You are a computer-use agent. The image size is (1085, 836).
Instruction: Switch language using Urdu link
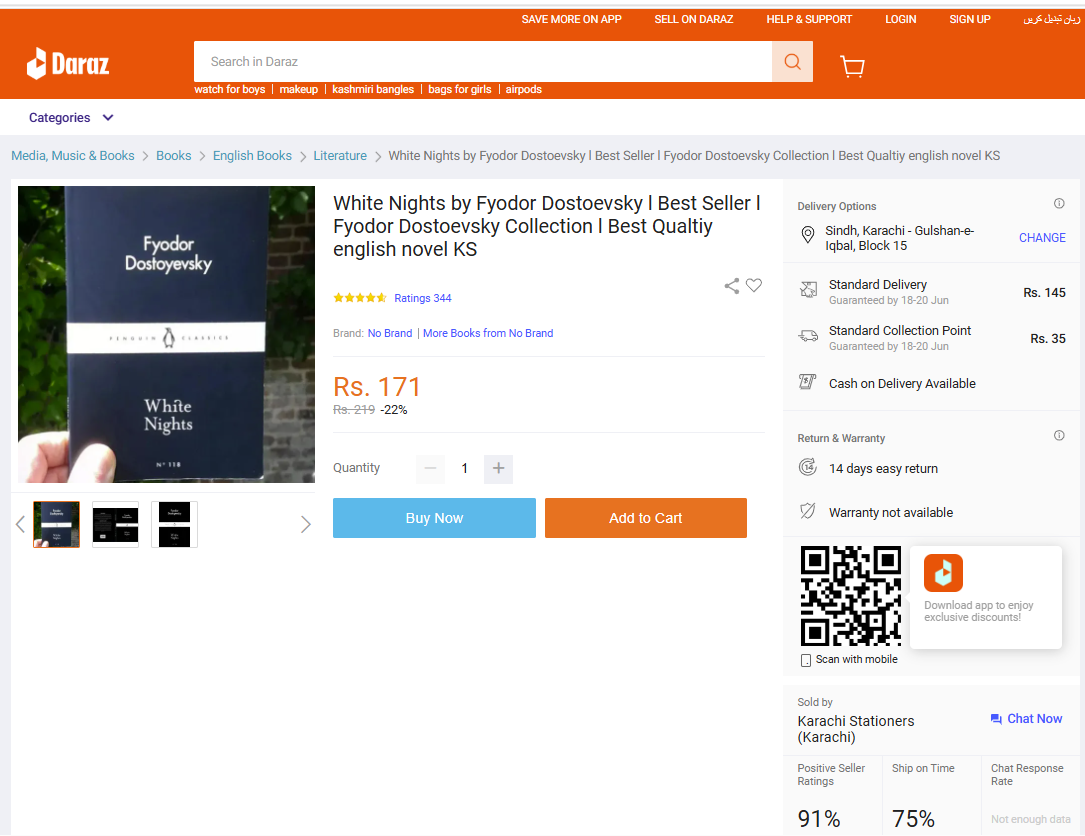(x=1052, y=19)
